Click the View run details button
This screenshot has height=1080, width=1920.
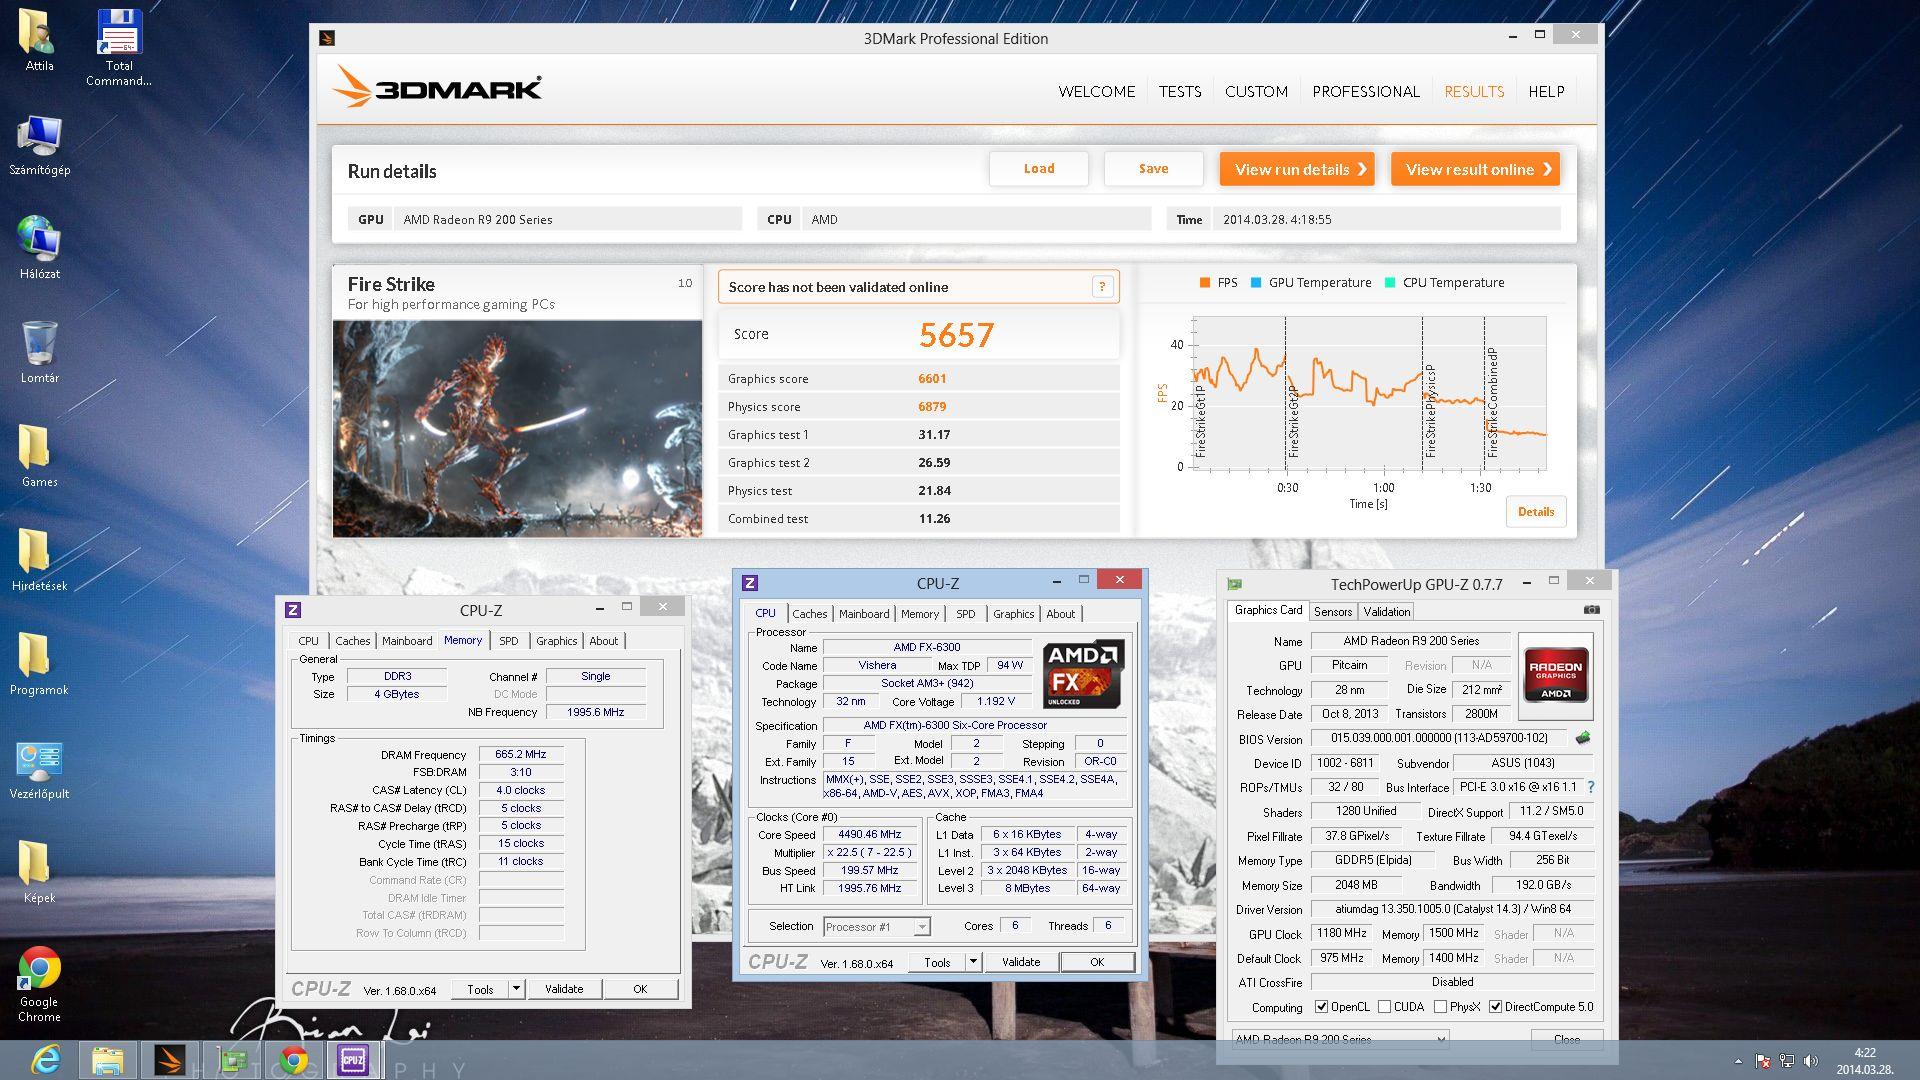pyautogui.click(x=1297, y=169)
